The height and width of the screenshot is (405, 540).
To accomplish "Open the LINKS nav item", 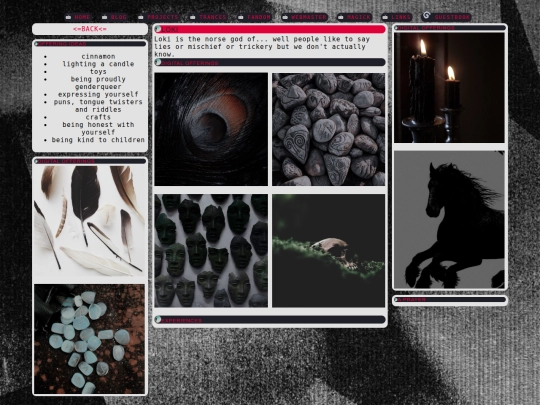I will tap(401, 17).
